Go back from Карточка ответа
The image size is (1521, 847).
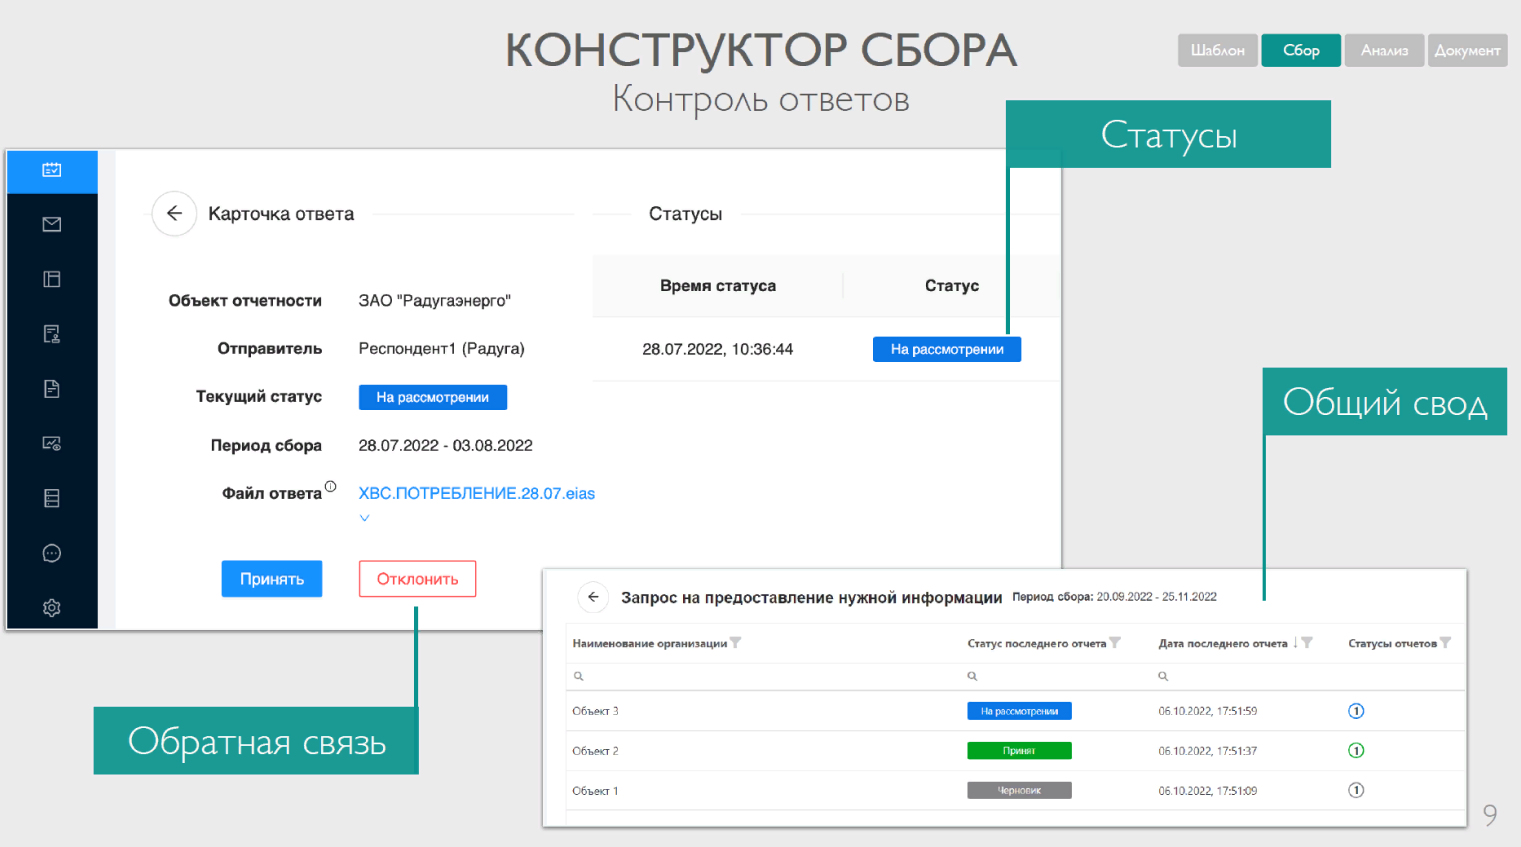[174, 213]
